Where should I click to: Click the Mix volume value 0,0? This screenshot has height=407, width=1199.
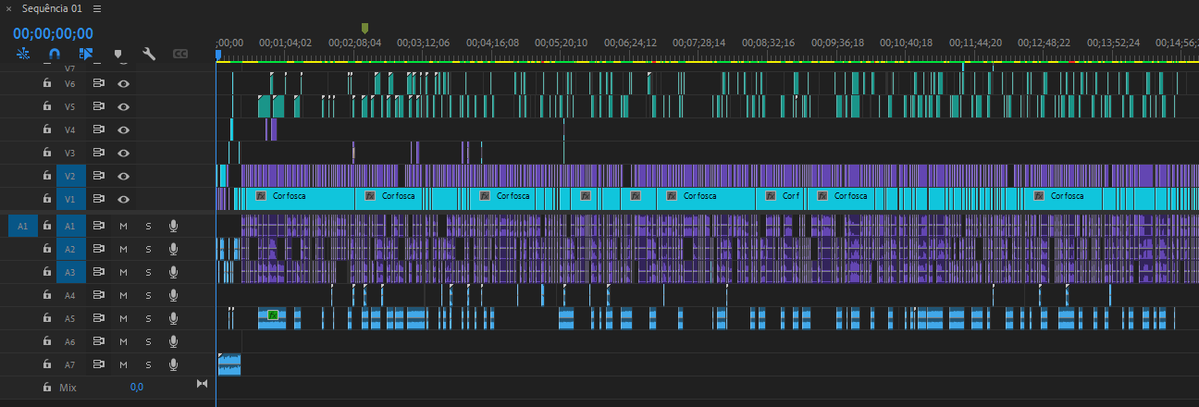(x=137, y=387)
